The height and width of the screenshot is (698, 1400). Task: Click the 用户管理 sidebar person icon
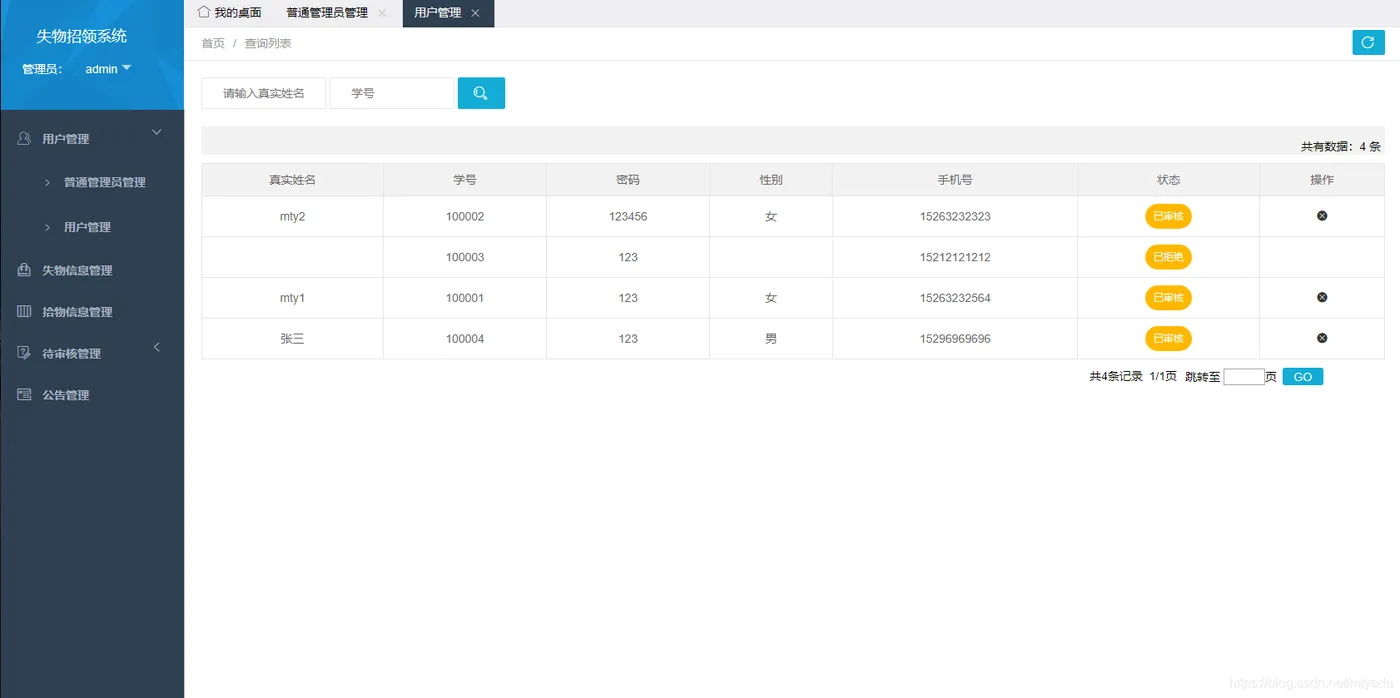[x=24, y=138]
